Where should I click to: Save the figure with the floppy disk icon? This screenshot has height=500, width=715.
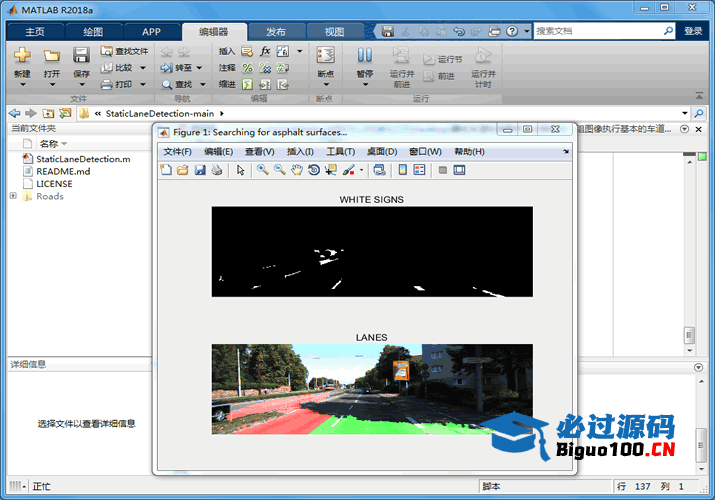click(x=200, y=170)
